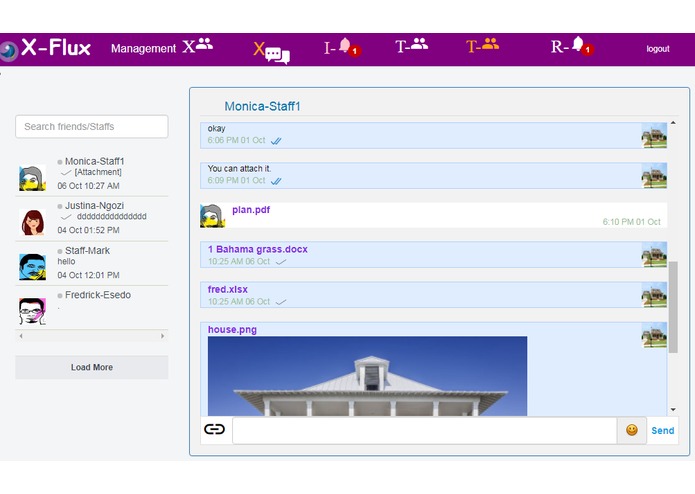Click the "okay" message text
This screenshot has width=695, height=494.
216,128
